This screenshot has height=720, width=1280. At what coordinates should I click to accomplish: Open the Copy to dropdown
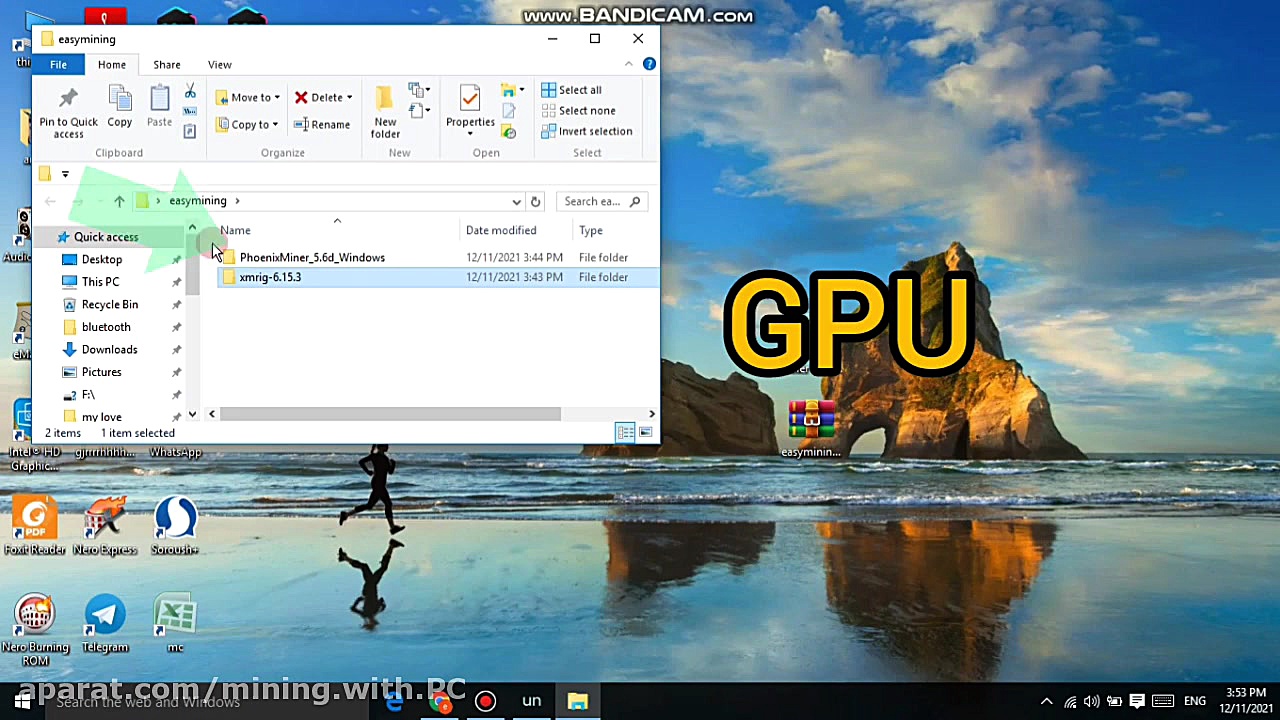pos(247,125)
